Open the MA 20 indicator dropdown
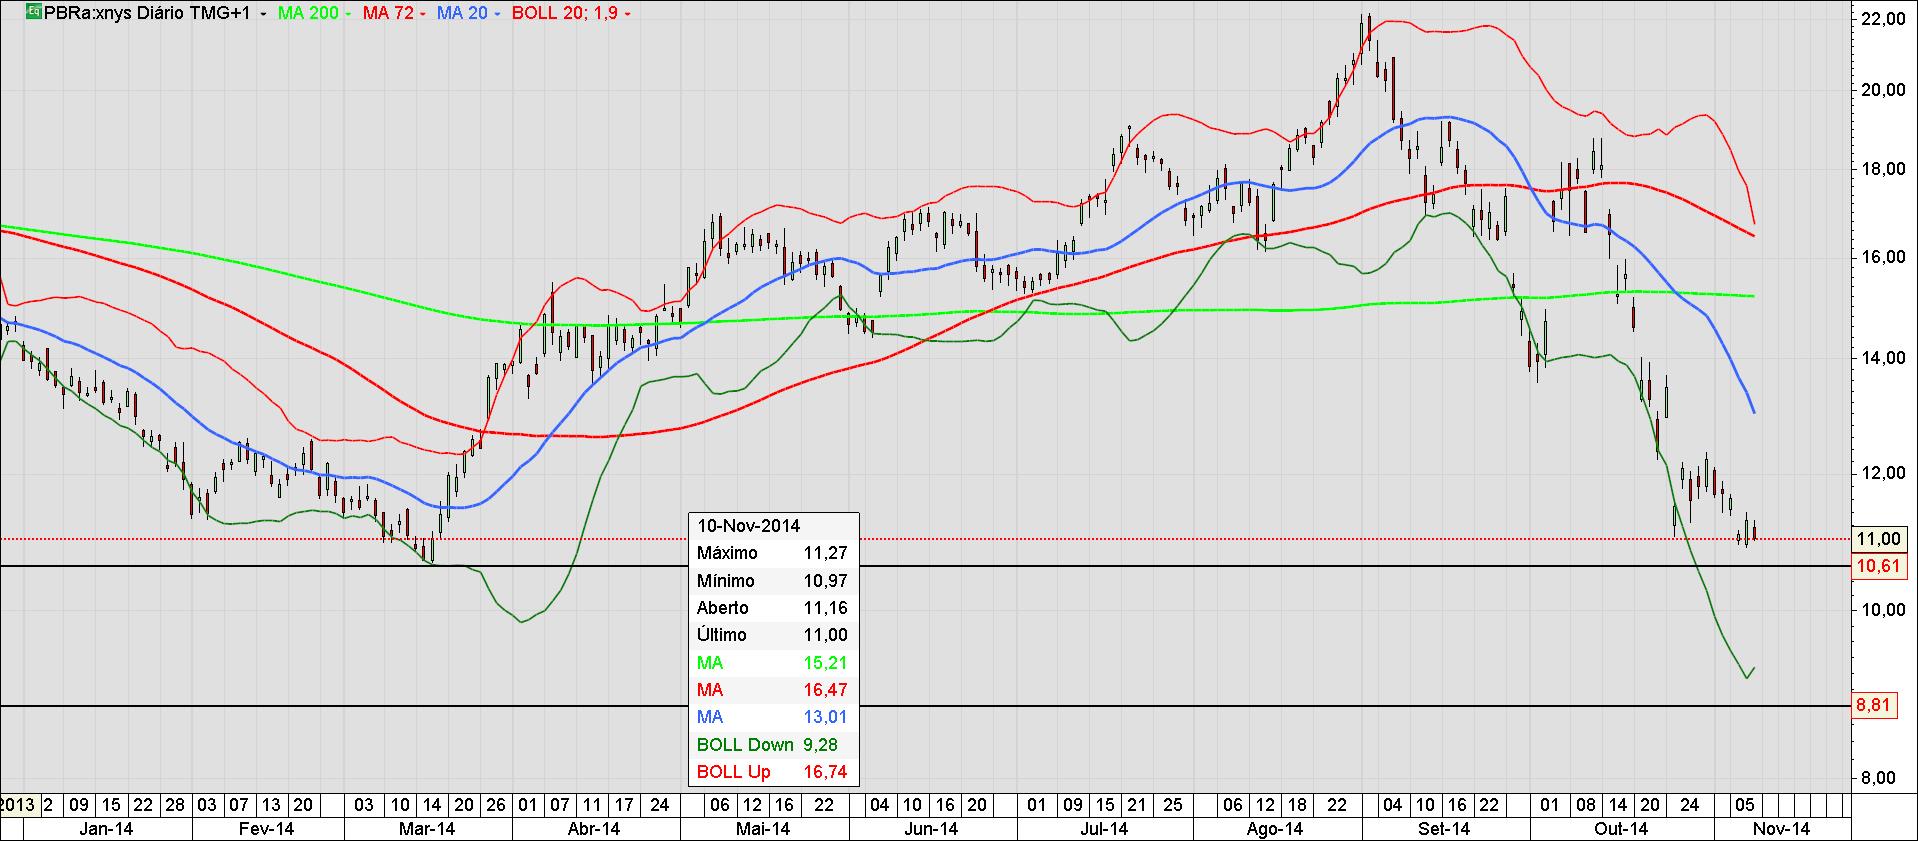Viewport: 1918px width, 841px height. click(497, 14)
